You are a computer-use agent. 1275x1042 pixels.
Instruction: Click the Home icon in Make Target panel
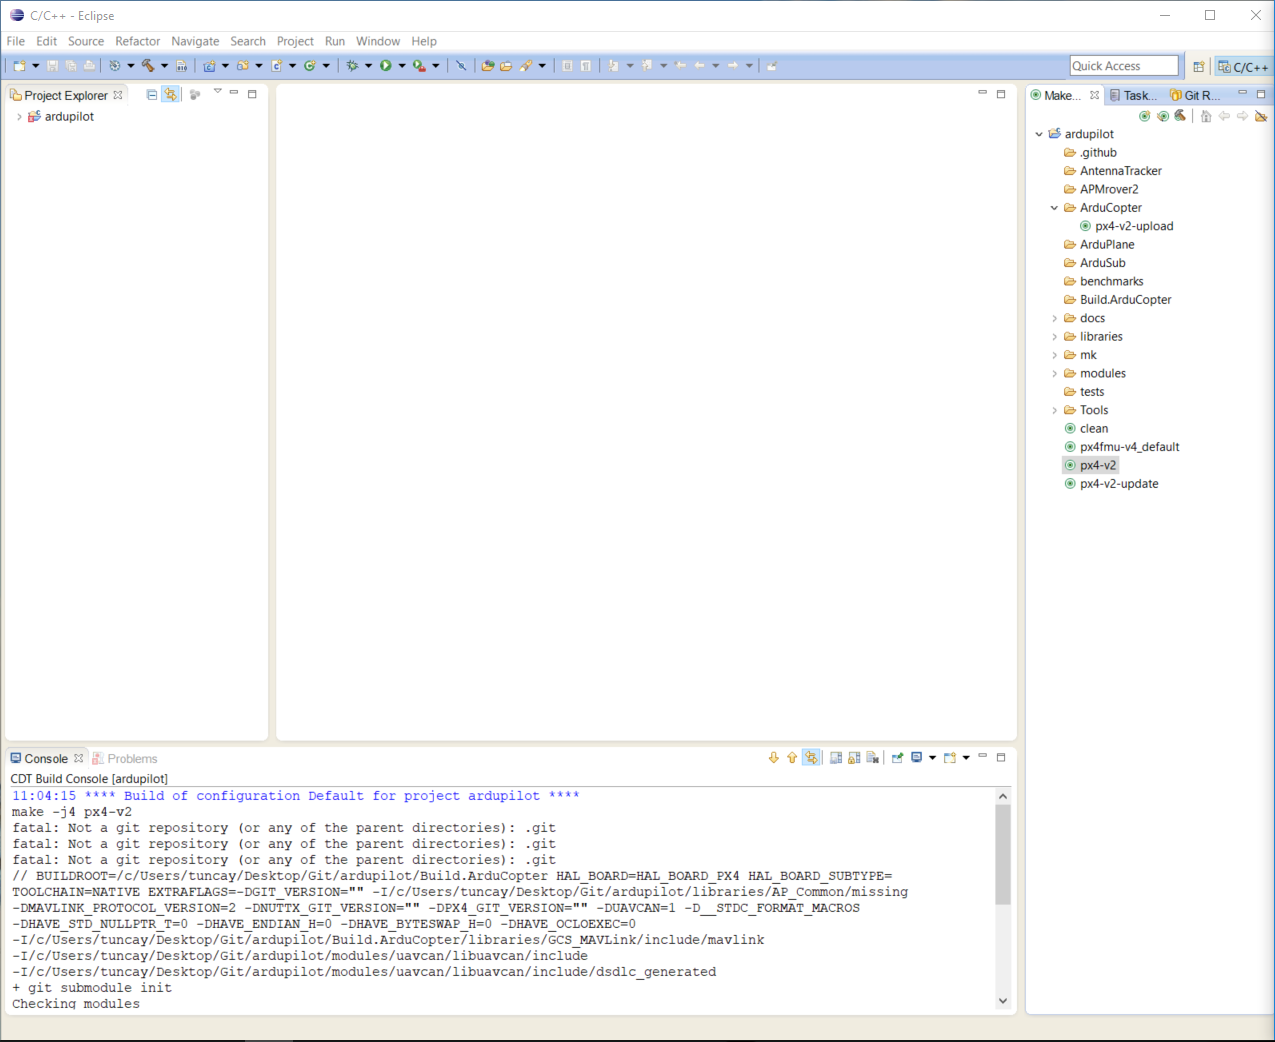coord(1206,116)
